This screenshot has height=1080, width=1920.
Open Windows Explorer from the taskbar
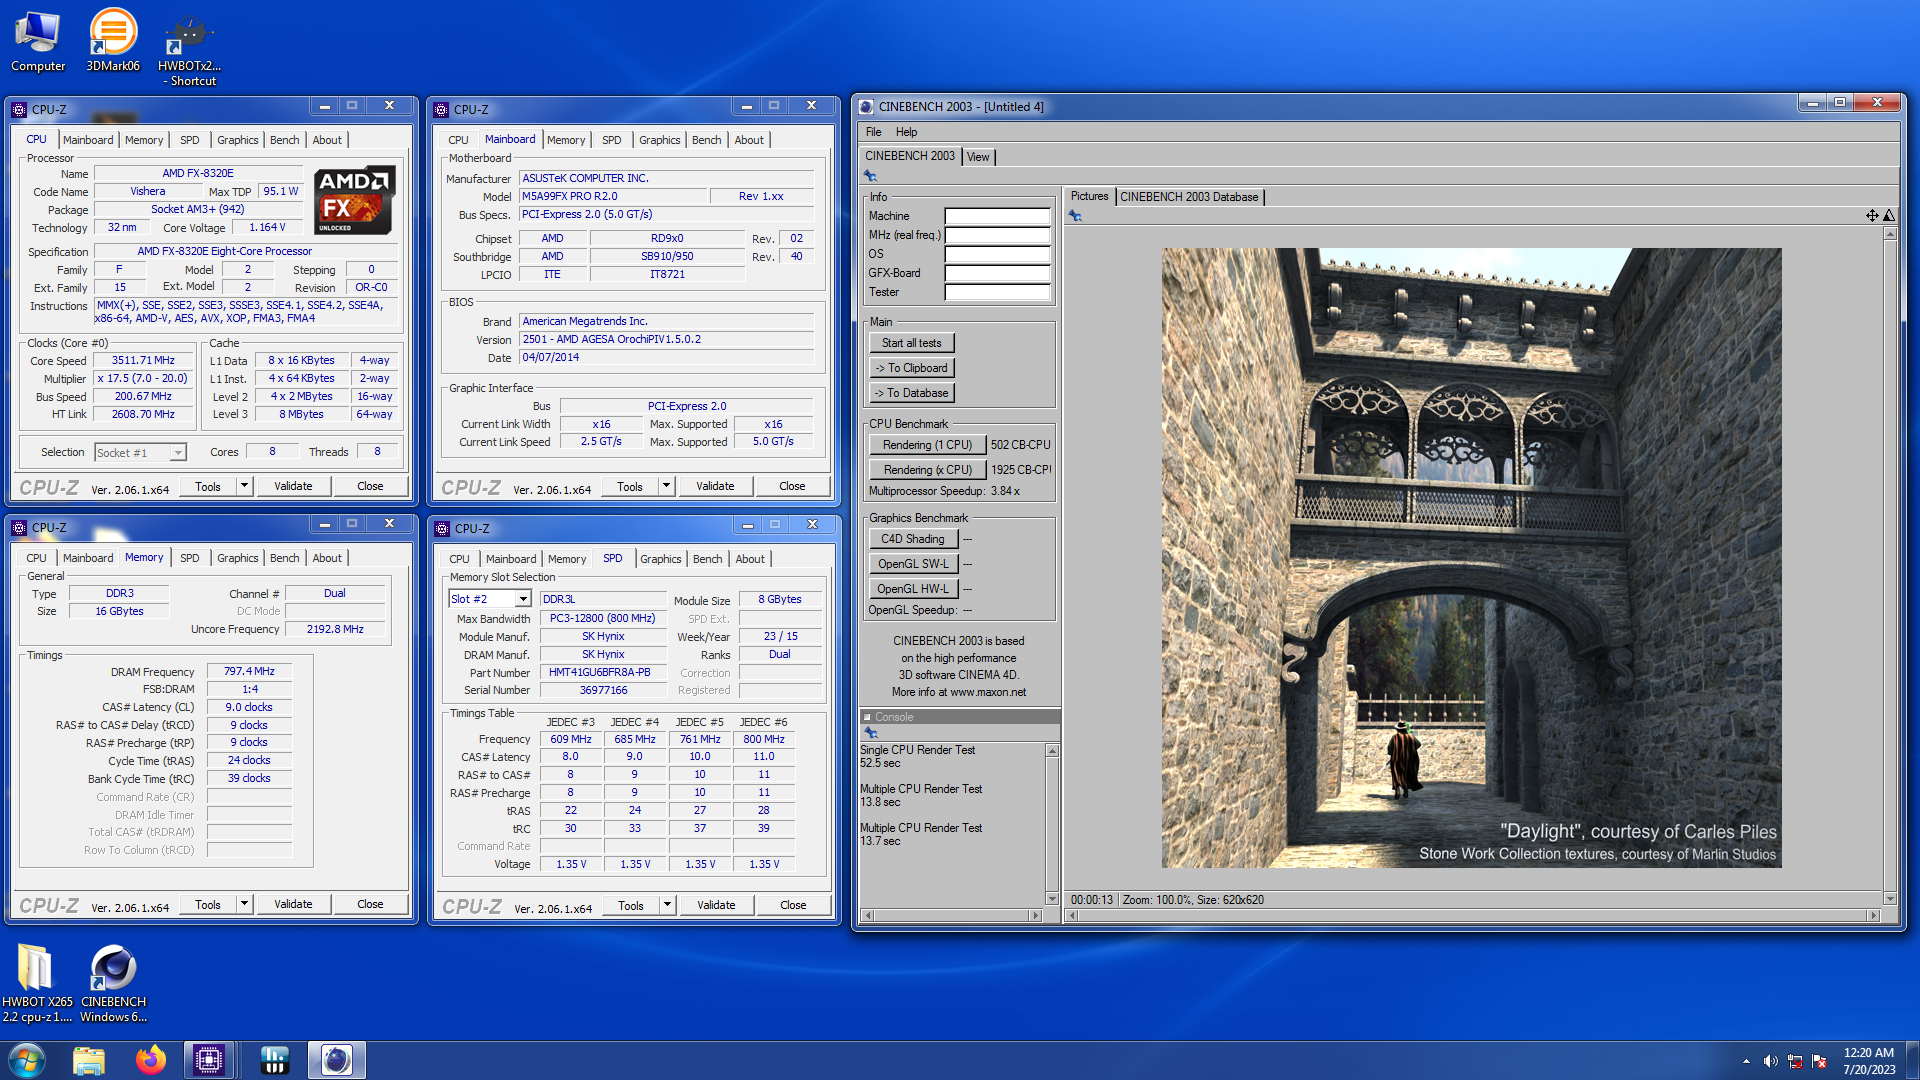coord(89,1060)
